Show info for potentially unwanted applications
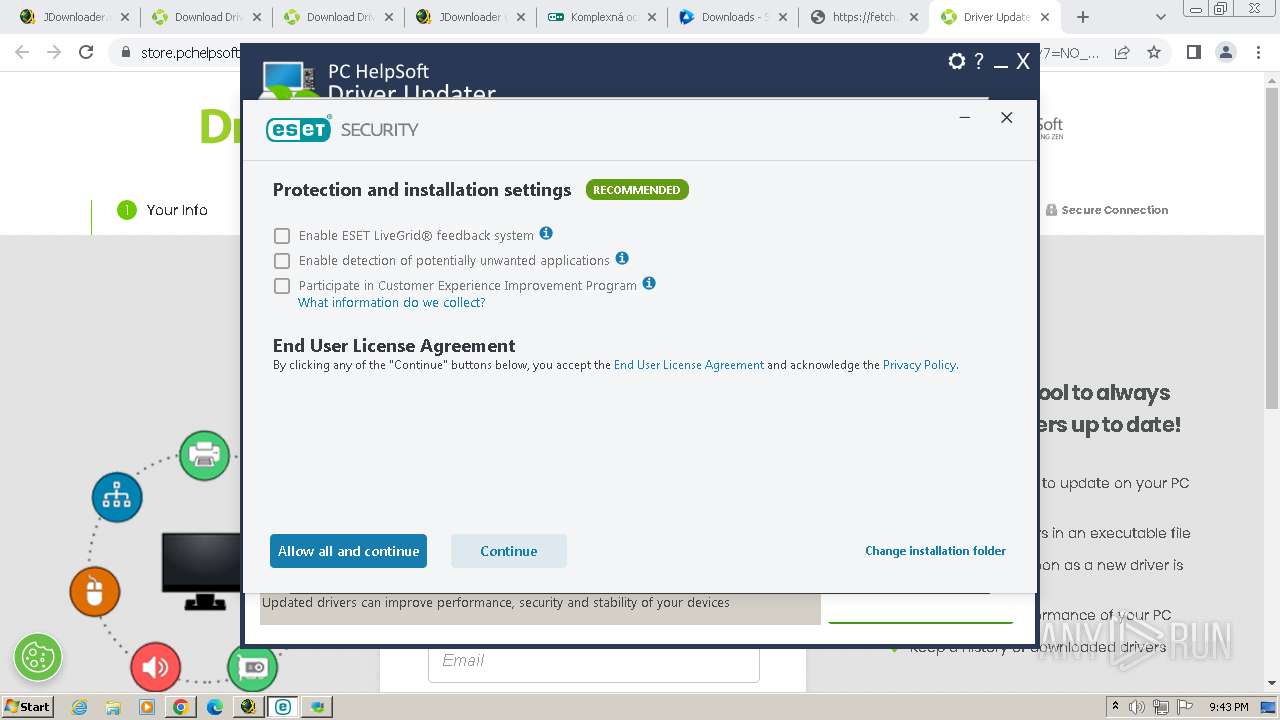Image resolution: width=1280 pixels, height=720 pixels. coord(622,258)
